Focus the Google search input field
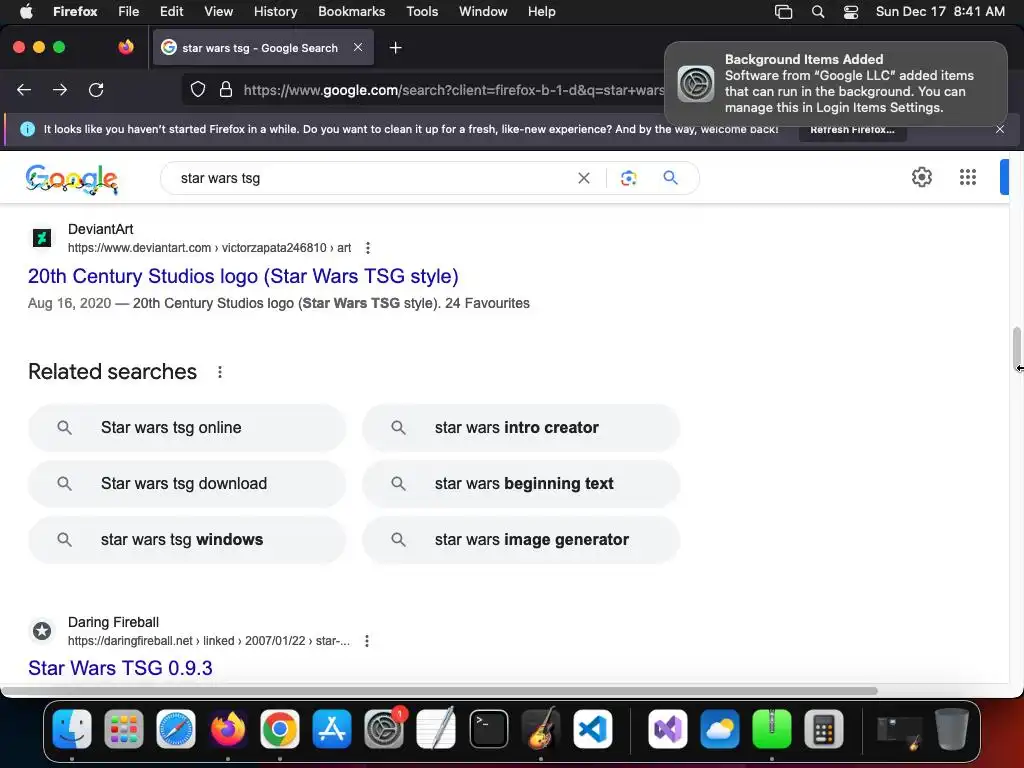 pos(372,178)
